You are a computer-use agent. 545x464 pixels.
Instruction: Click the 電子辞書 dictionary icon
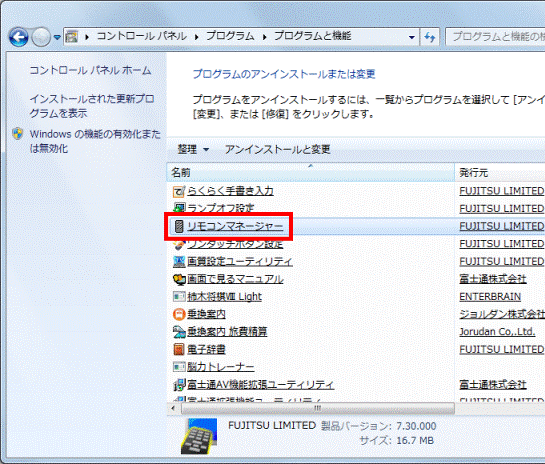coord(179,349)
